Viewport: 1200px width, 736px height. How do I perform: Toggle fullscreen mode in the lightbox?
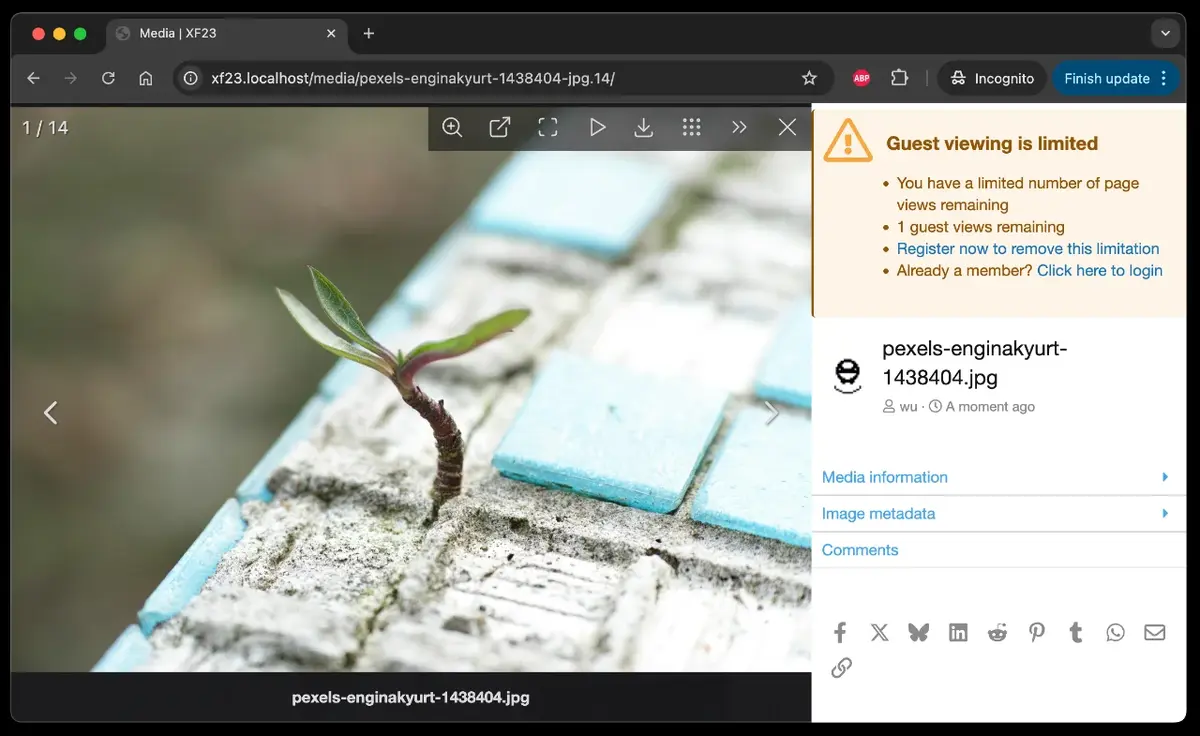point(548,127)
